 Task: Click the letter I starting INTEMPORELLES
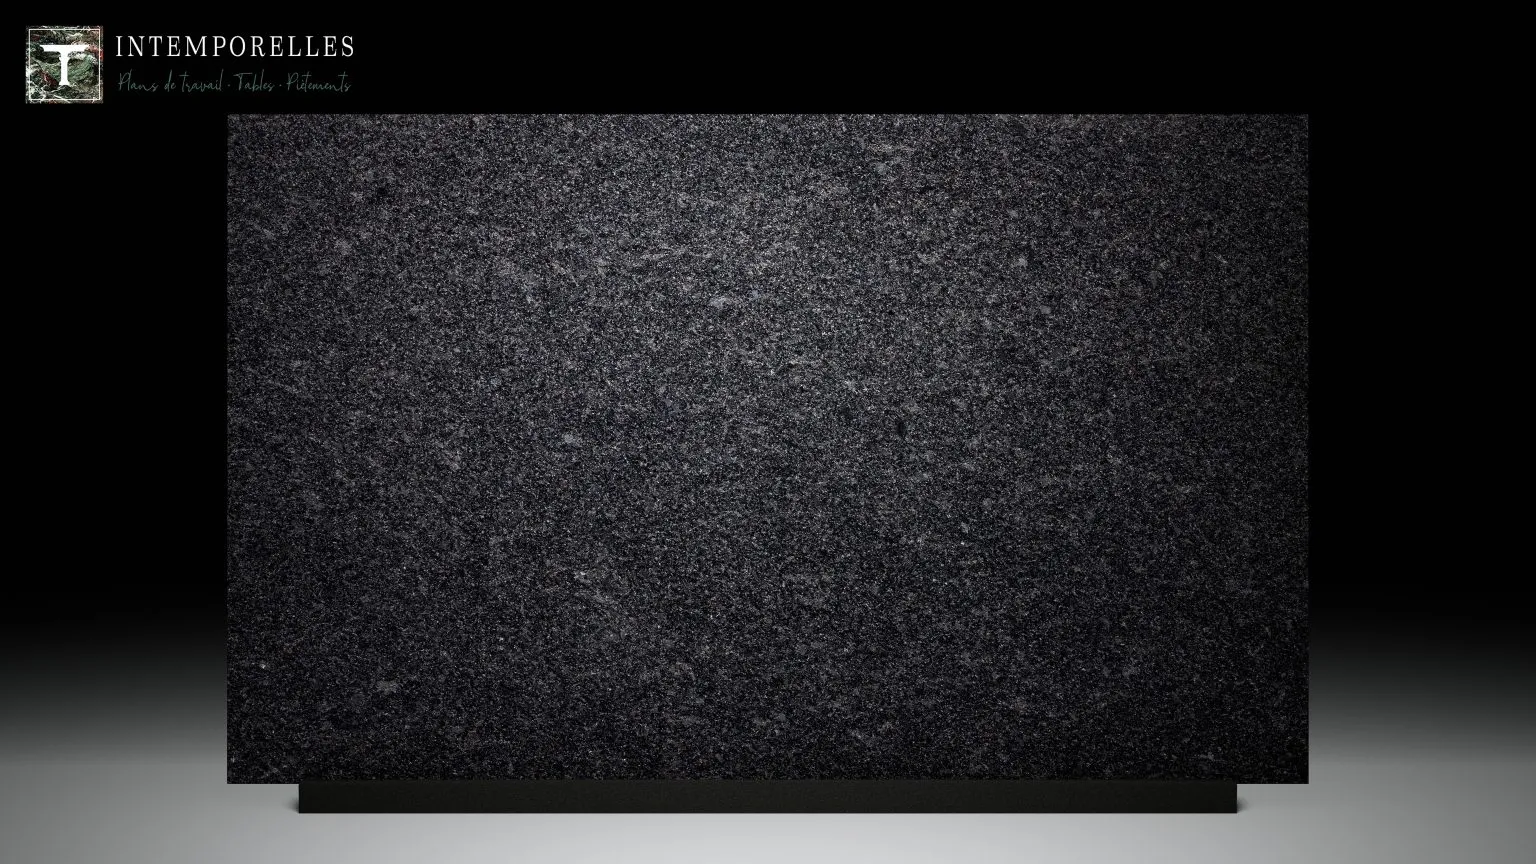[x=119, y=46]
